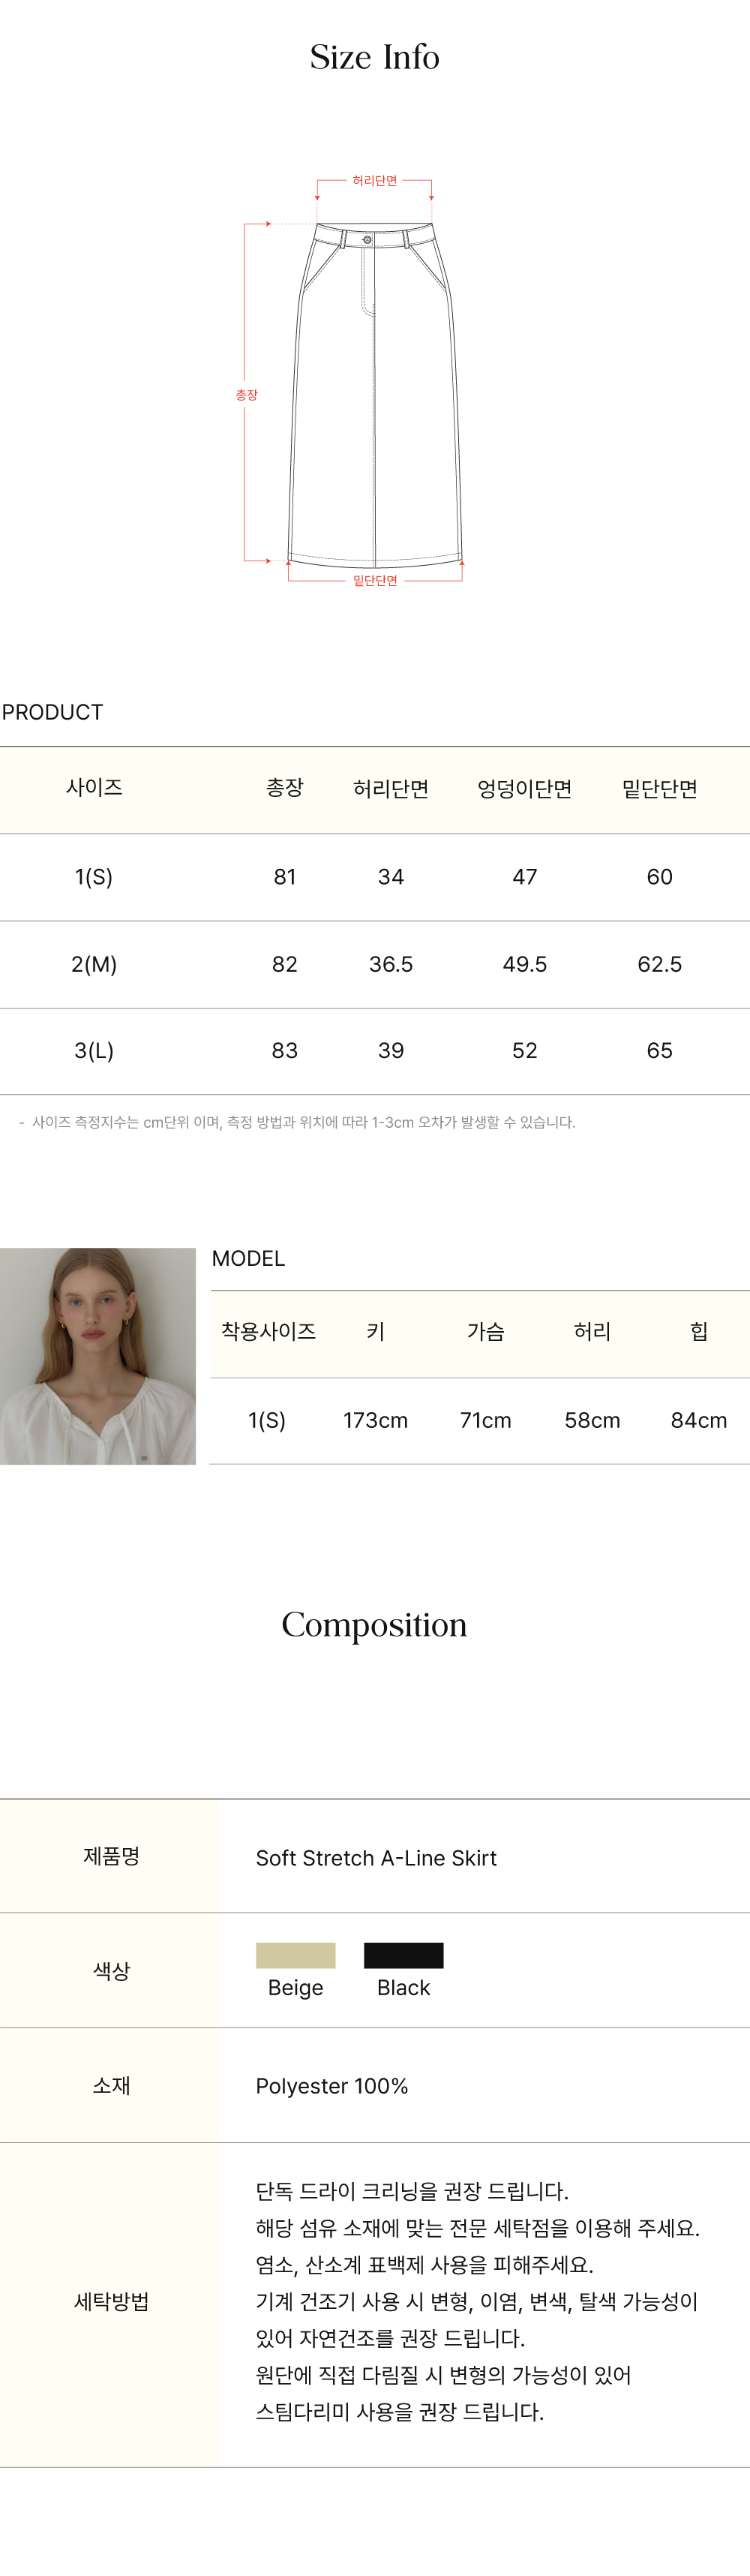Click the 세탁방법 row label

(111, 2301)
